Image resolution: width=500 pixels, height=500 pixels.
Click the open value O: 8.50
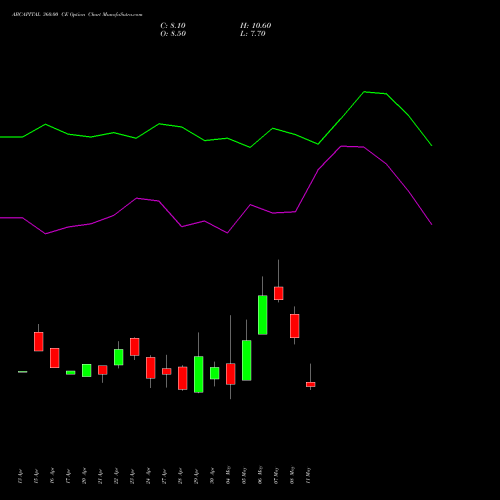pos(173,34)
